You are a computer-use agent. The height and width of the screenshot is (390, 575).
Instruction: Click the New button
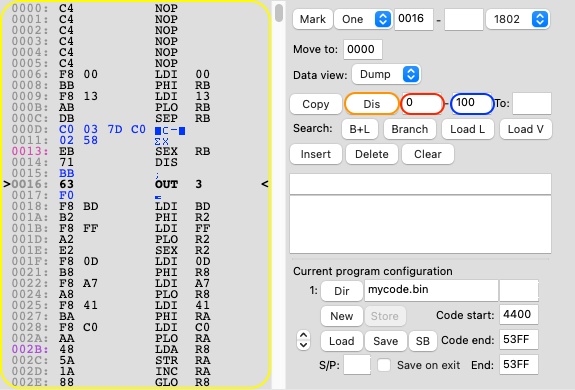click(341, 316)
